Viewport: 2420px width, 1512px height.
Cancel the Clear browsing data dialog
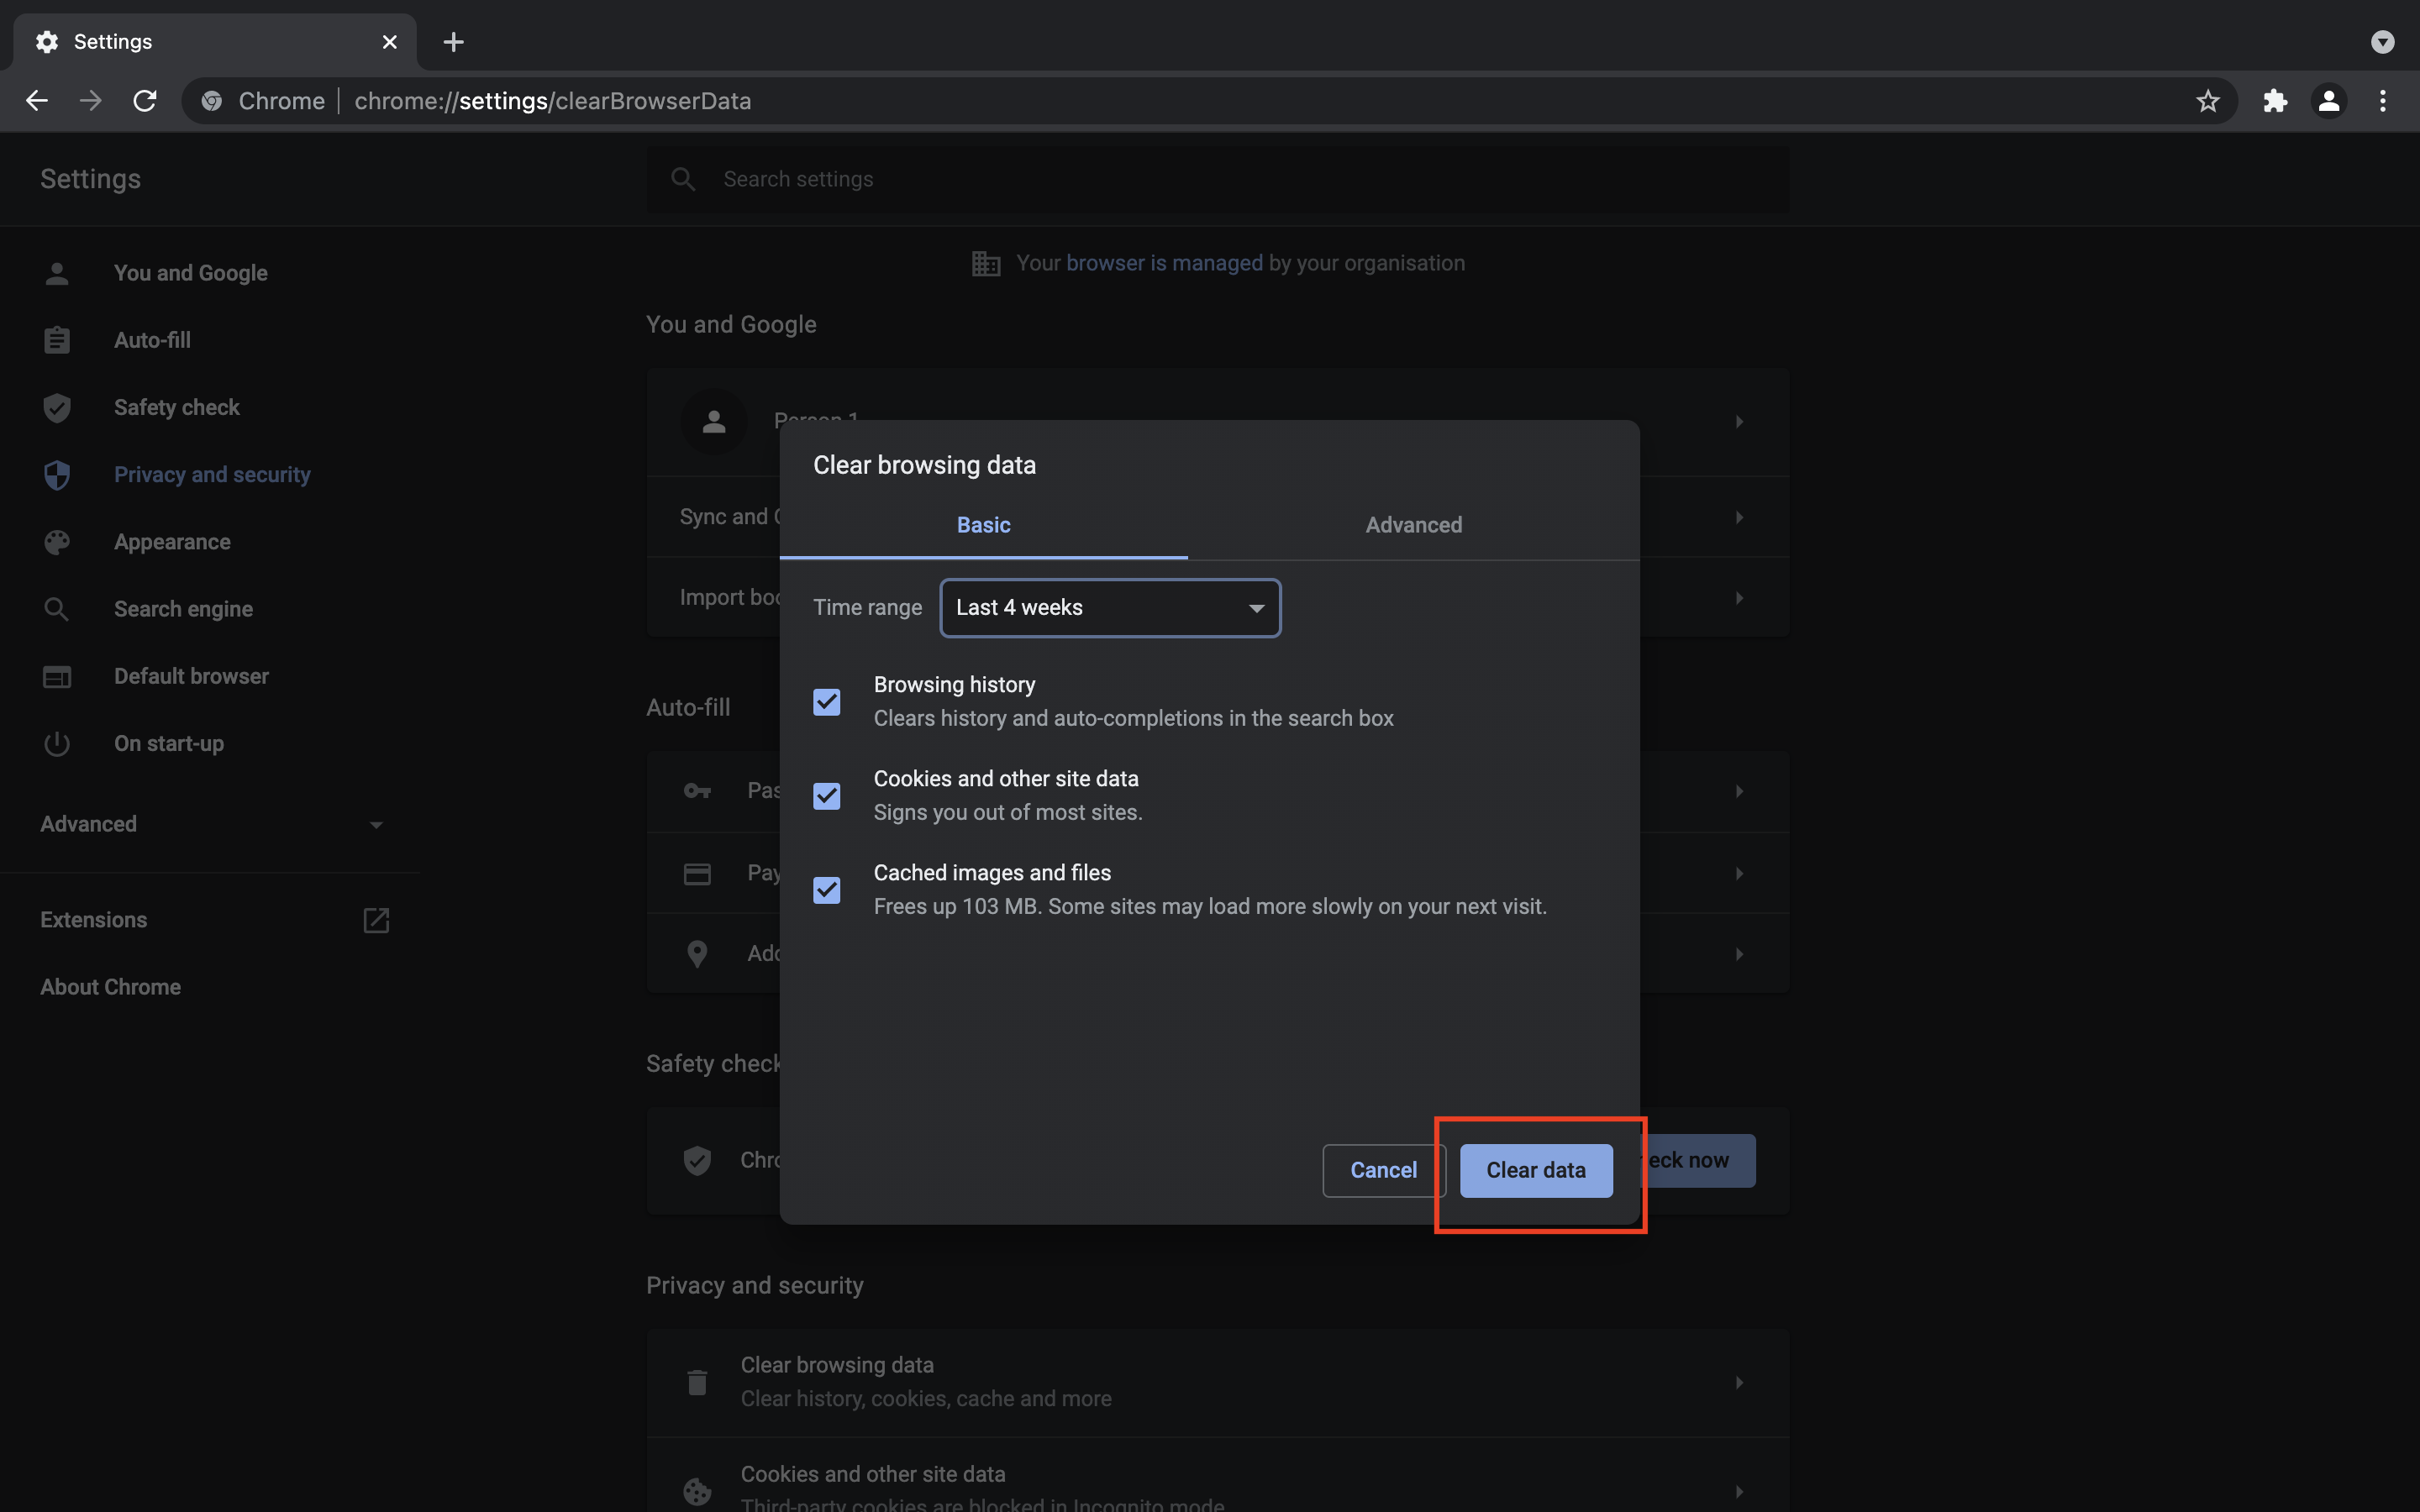click(x=1384, y=1170)
